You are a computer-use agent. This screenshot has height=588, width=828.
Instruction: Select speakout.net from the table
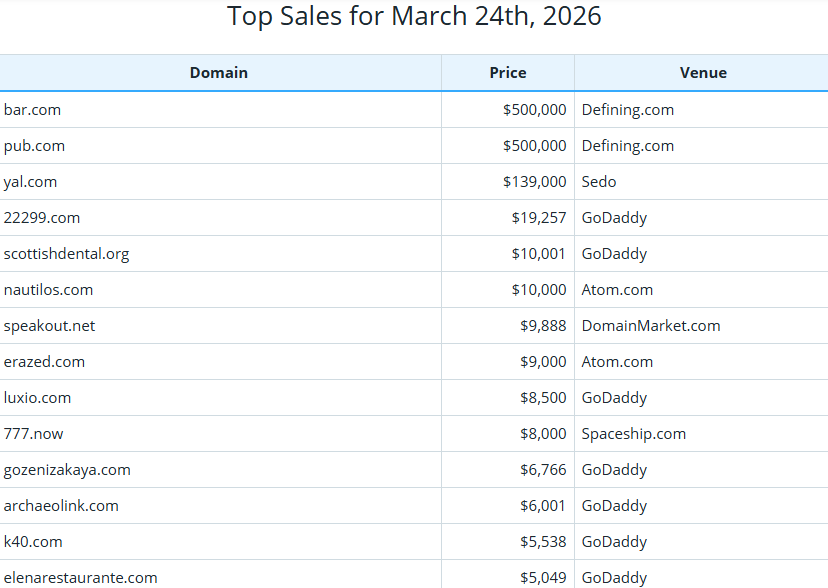(x=49, y=325)
